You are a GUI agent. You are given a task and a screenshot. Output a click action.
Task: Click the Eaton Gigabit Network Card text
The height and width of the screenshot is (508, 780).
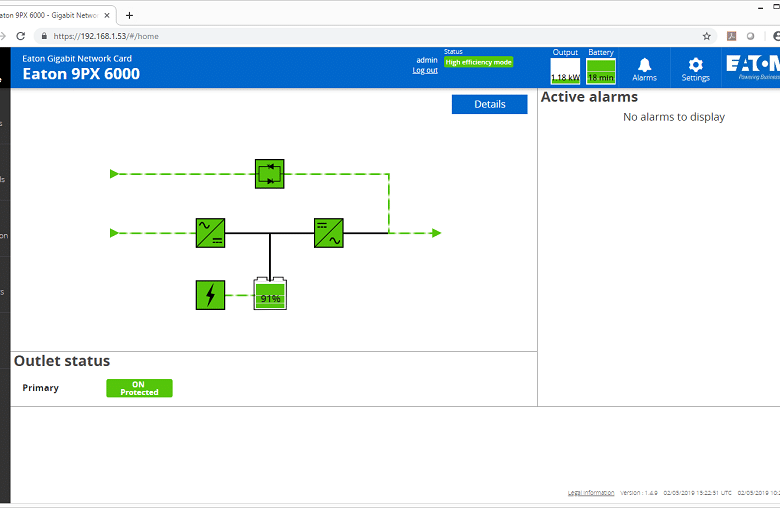77,59
